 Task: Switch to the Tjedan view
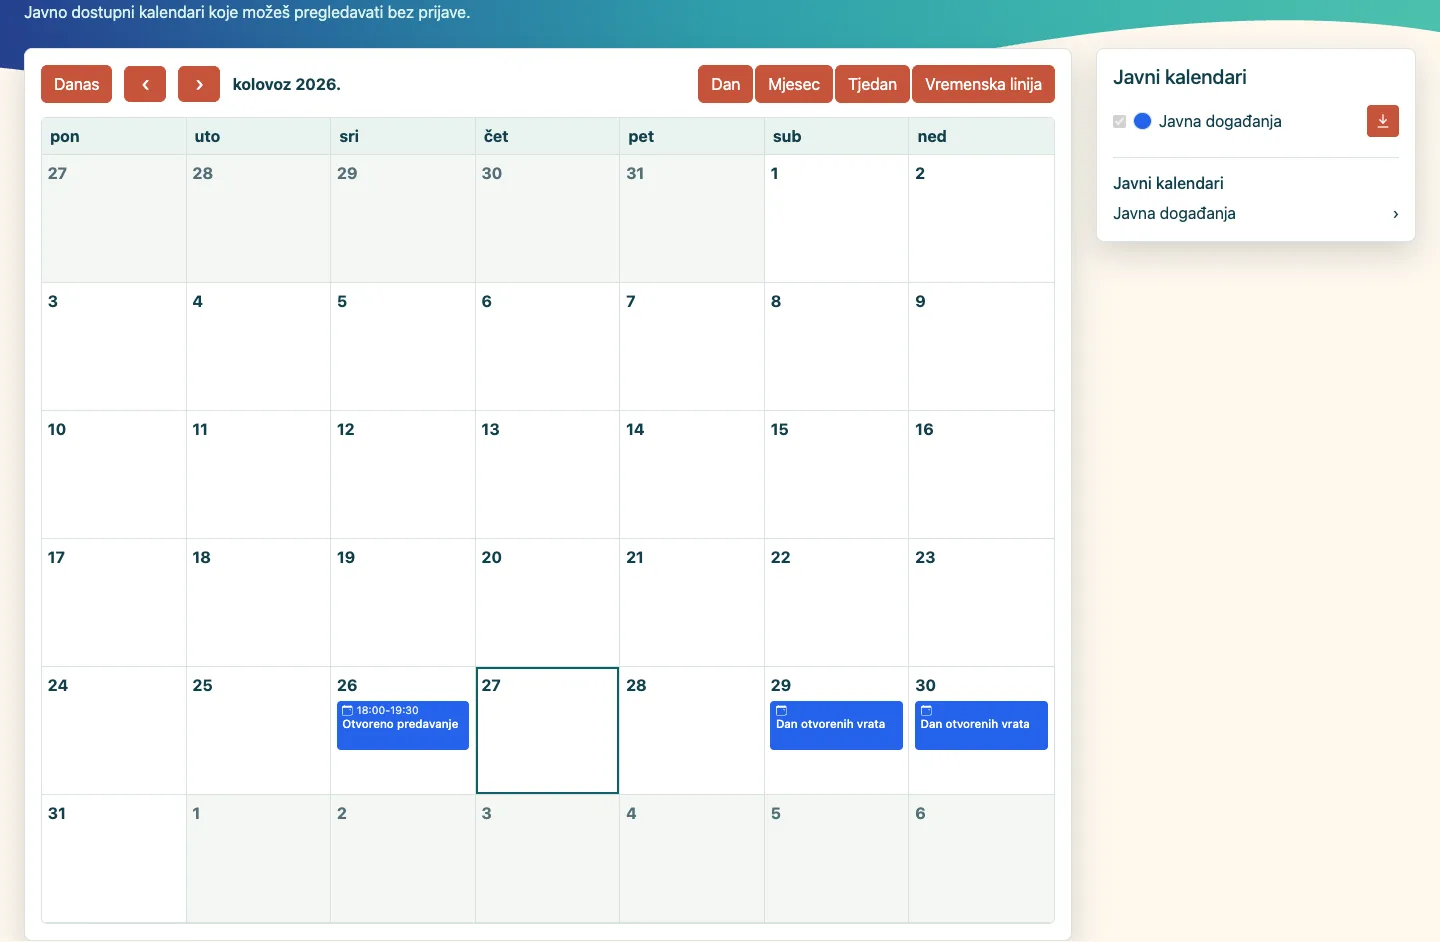point(873,84)
